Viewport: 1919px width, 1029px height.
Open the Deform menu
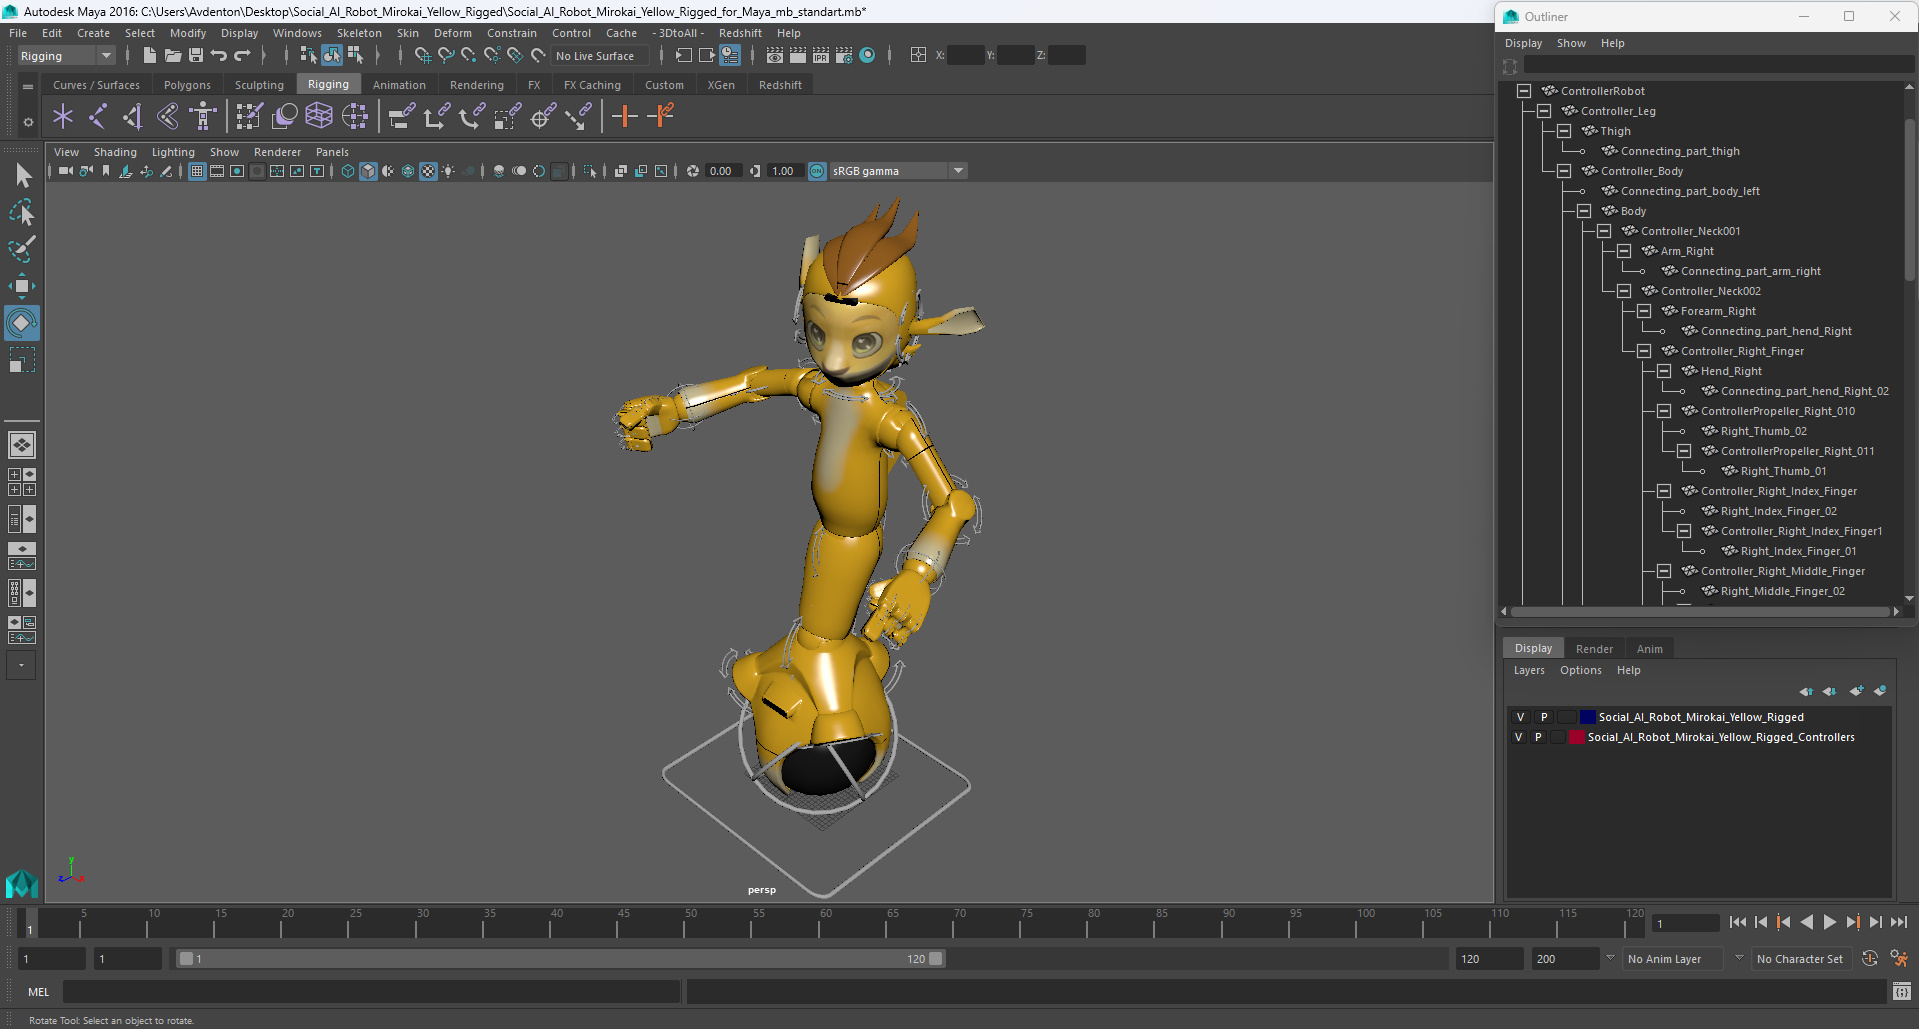pyautogui.click(x=452, y=33)
